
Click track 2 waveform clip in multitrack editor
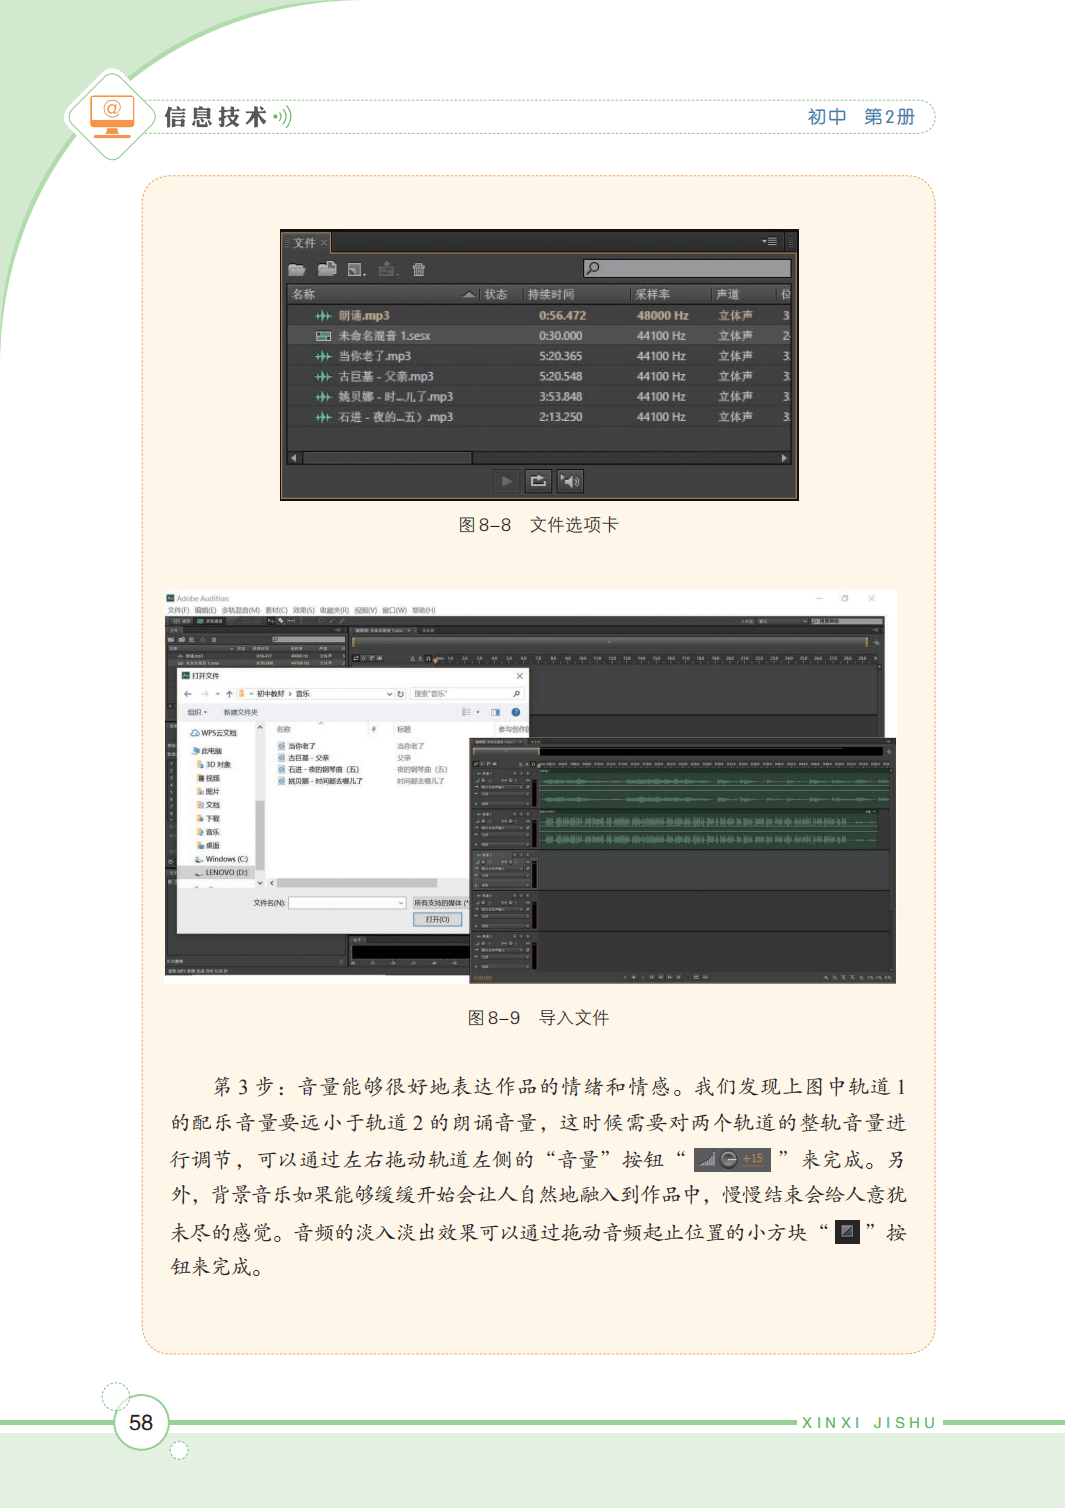(709, 830)
